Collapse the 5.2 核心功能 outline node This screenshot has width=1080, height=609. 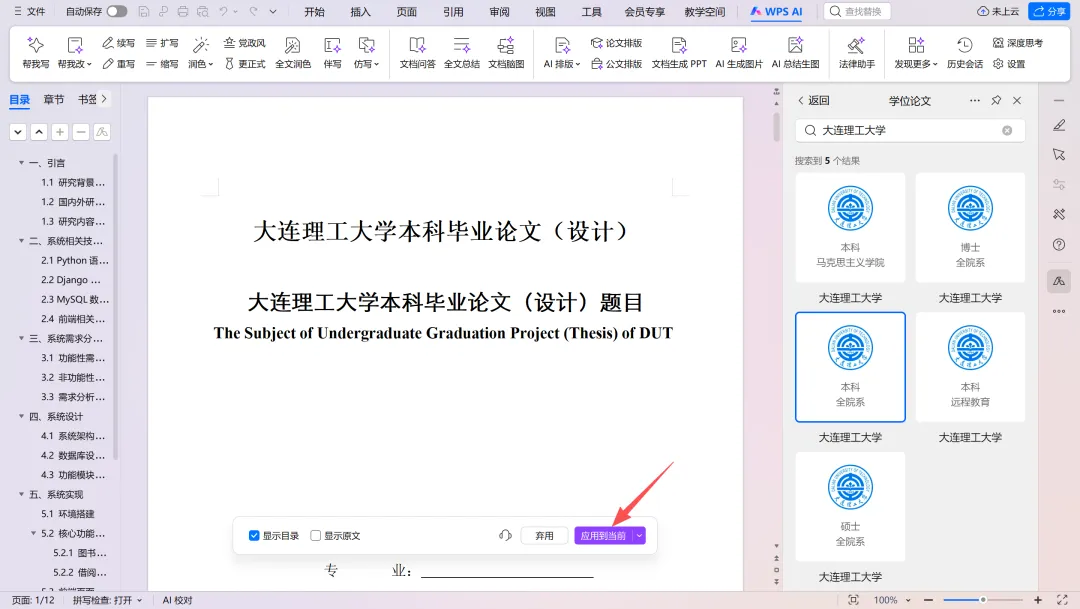pos(33,533)
